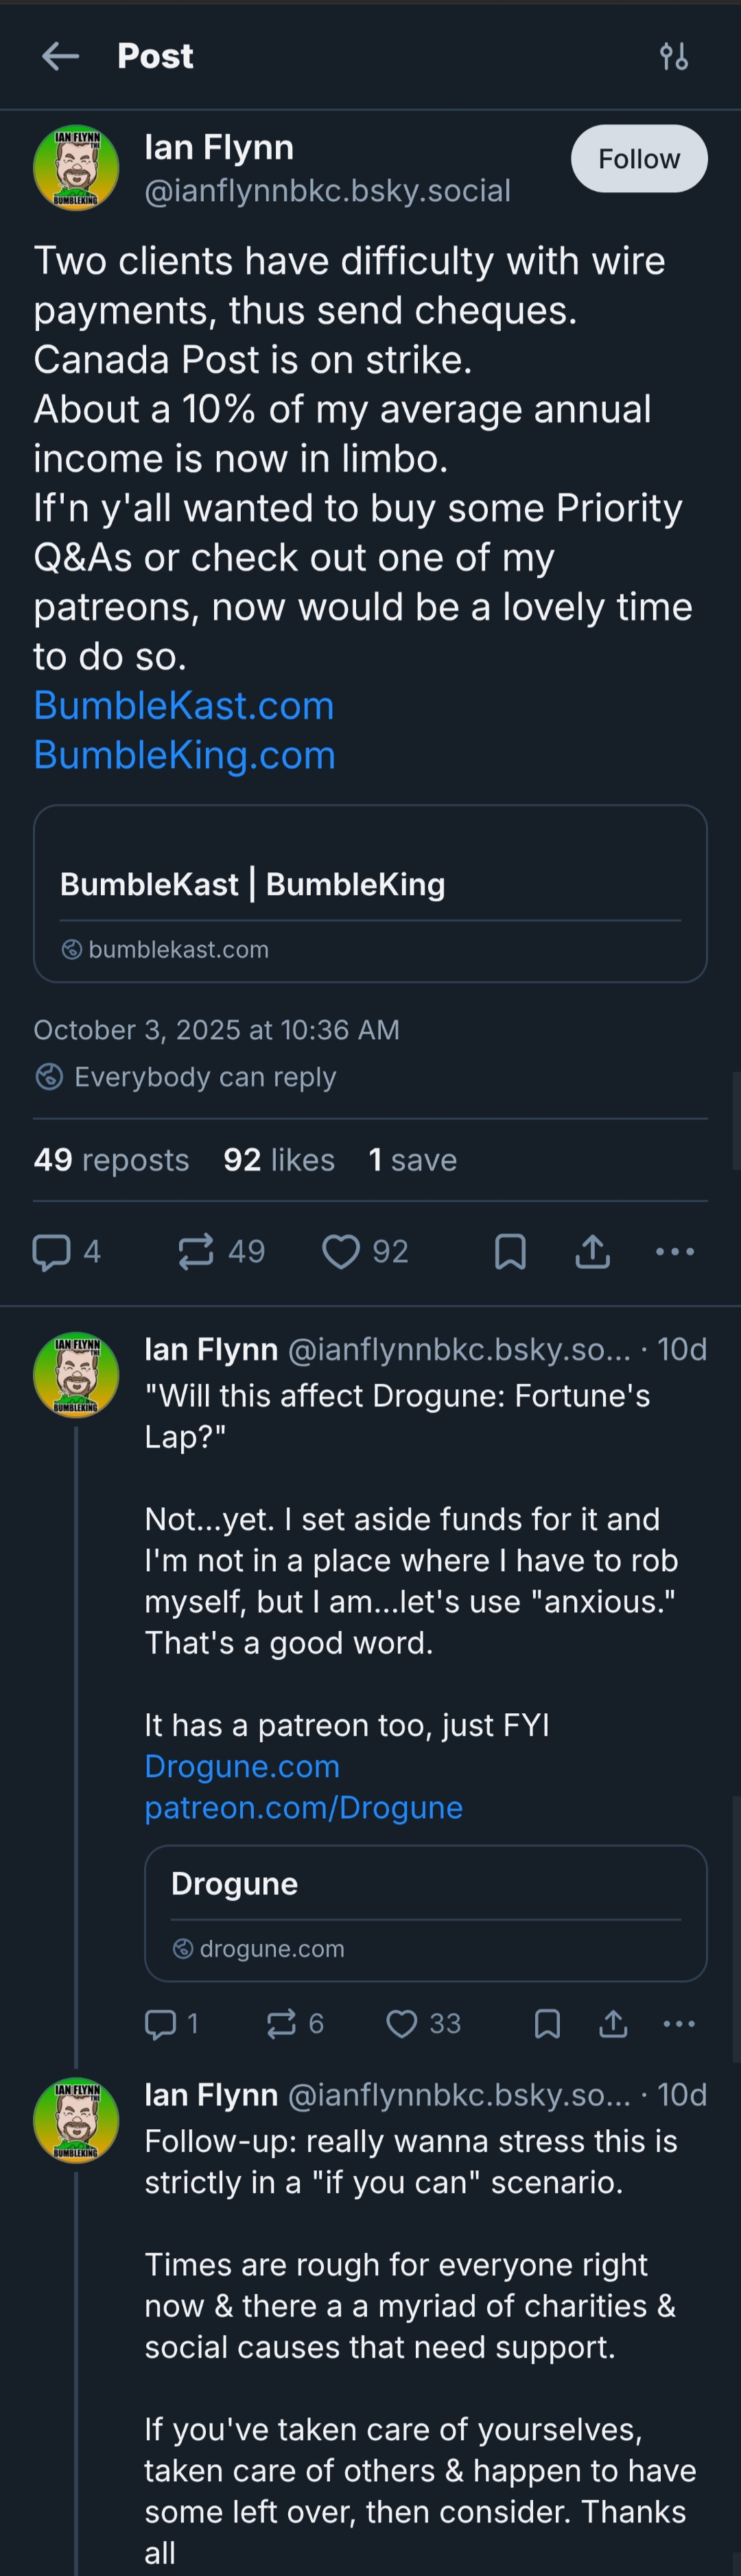The width and height of the screenshot is (741, 2576).
Task: Open more options on Drogune reply
Action: pyautogui.click(x=679, y=2024)
